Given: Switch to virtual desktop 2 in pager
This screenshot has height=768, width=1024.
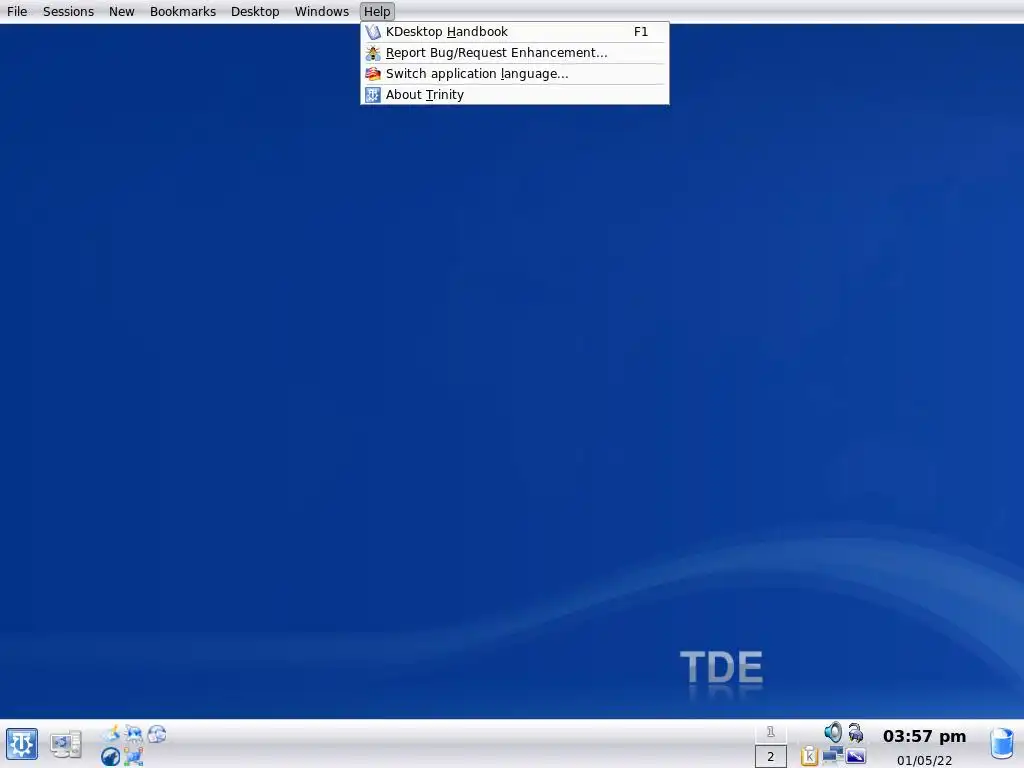Looking at the screenshot, I should 771,756.
